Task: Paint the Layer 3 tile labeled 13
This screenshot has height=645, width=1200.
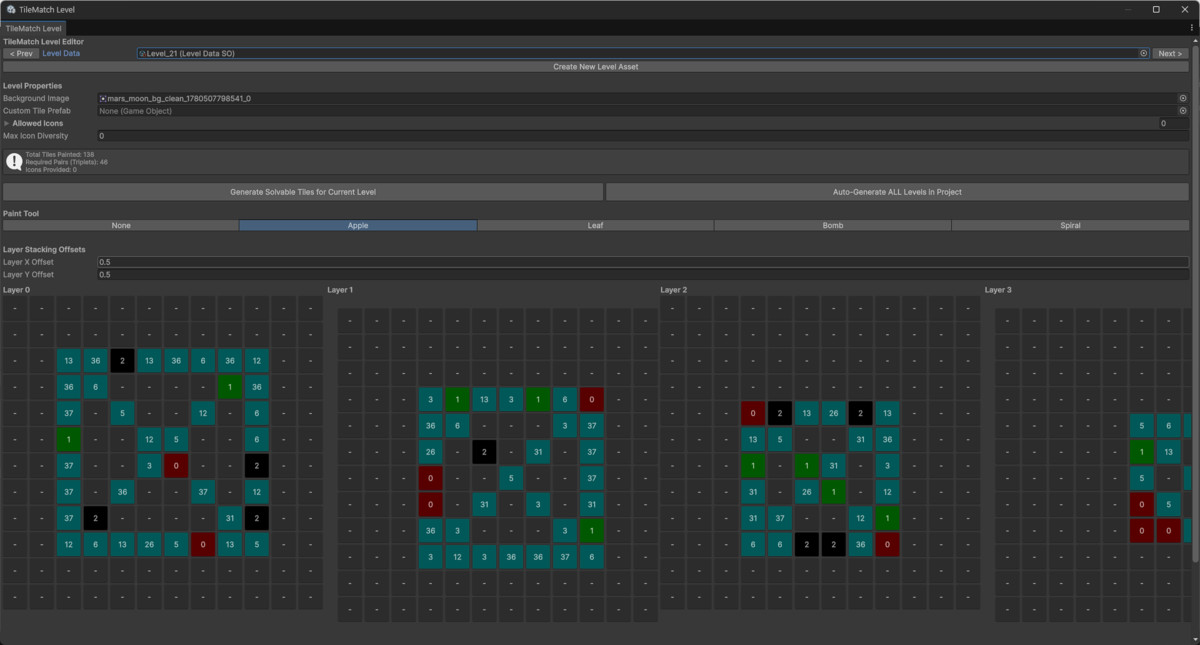Action: click(x=1169, y=452)
